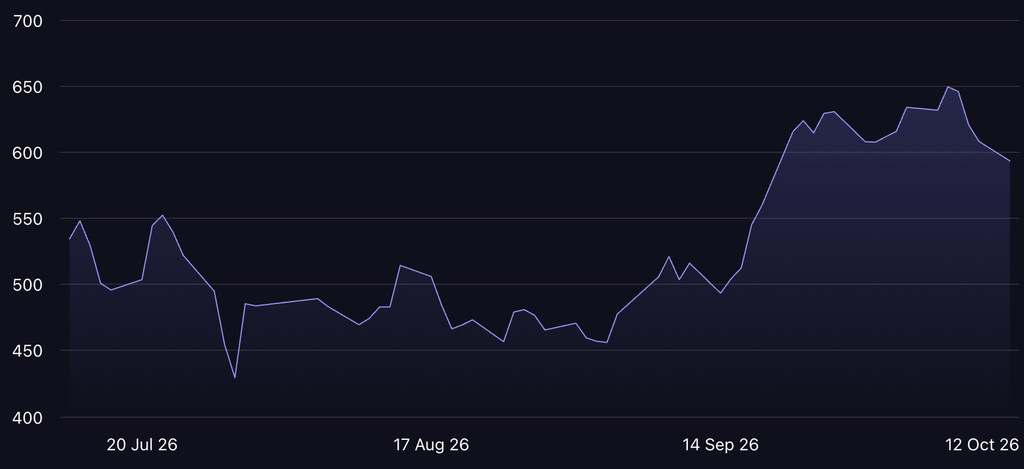
Task: Click the 650 y-axis label
Action: 27,87
